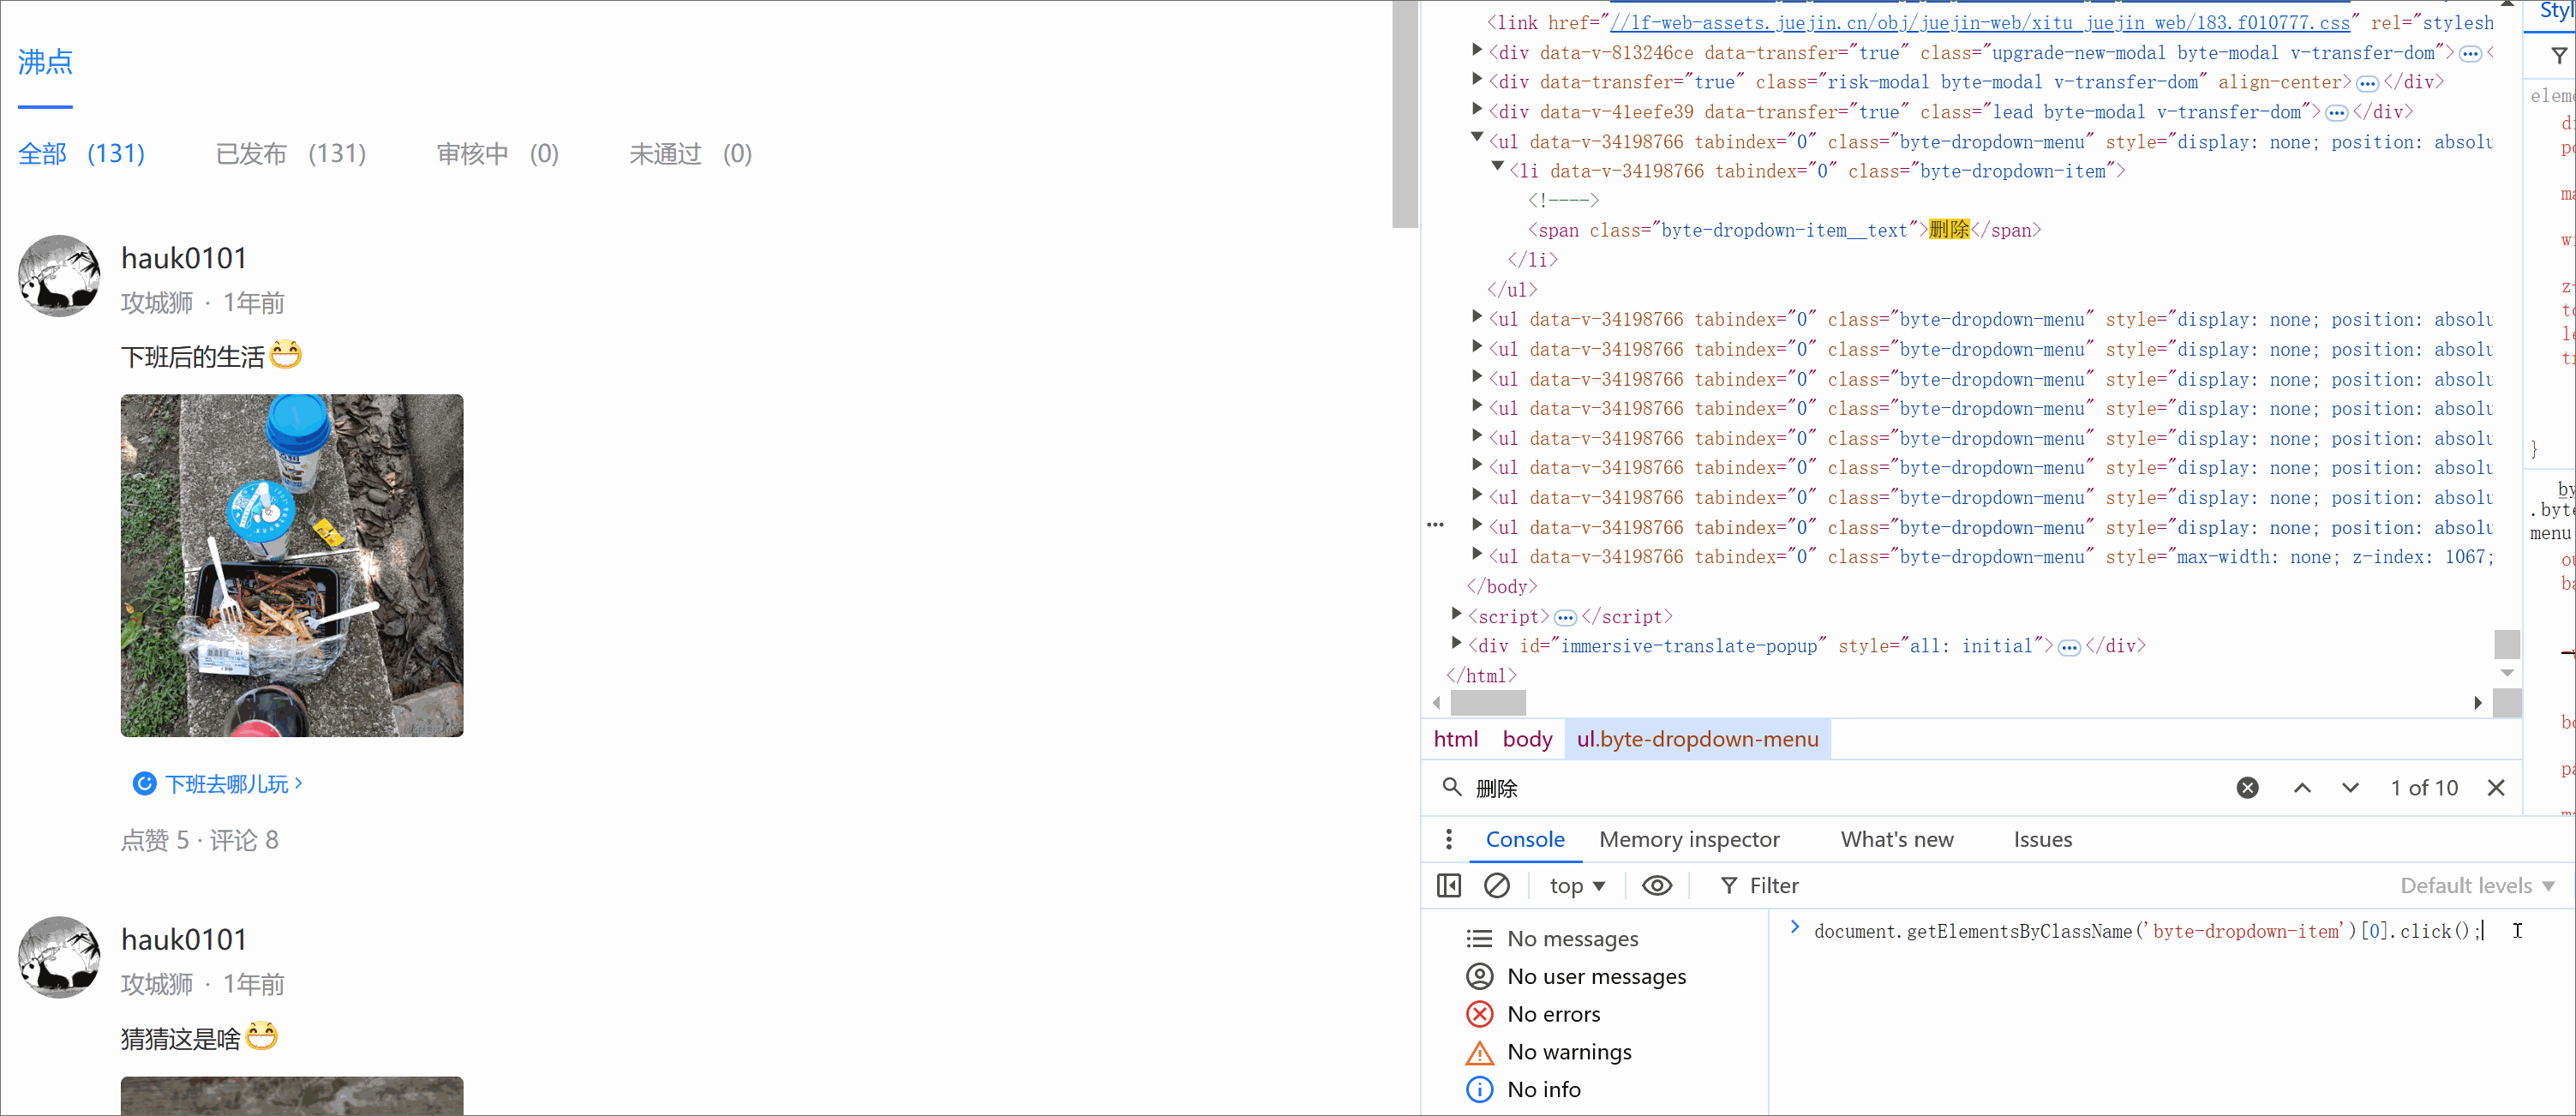This screenshot has height=1116, width=2576.
Task: Clear the 删除 search query with the X icon
Action: (x=2247, y=788)
